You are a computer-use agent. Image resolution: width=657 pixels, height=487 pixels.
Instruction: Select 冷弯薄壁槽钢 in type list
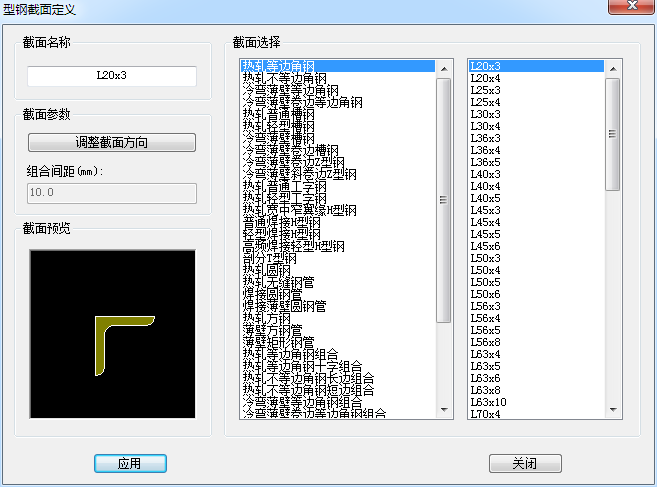[x=338, y=138]
